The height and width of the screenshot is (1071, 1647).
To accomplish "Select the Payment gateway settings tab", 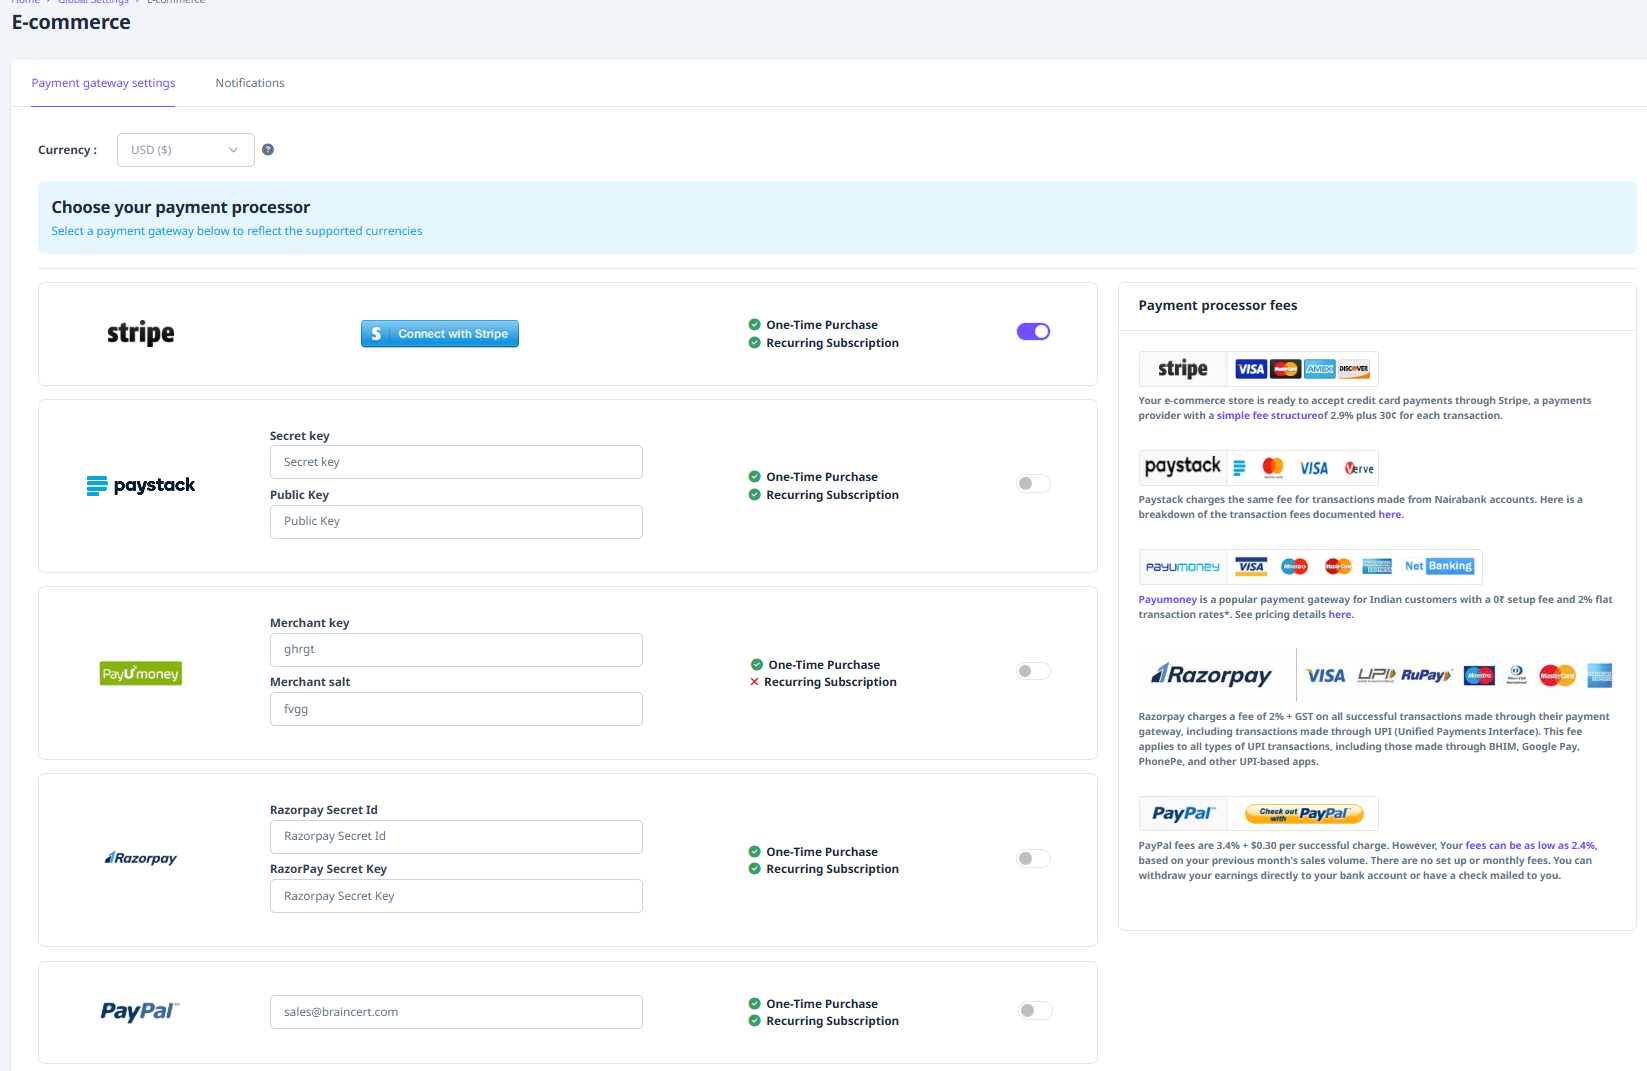I will point(102,83).
